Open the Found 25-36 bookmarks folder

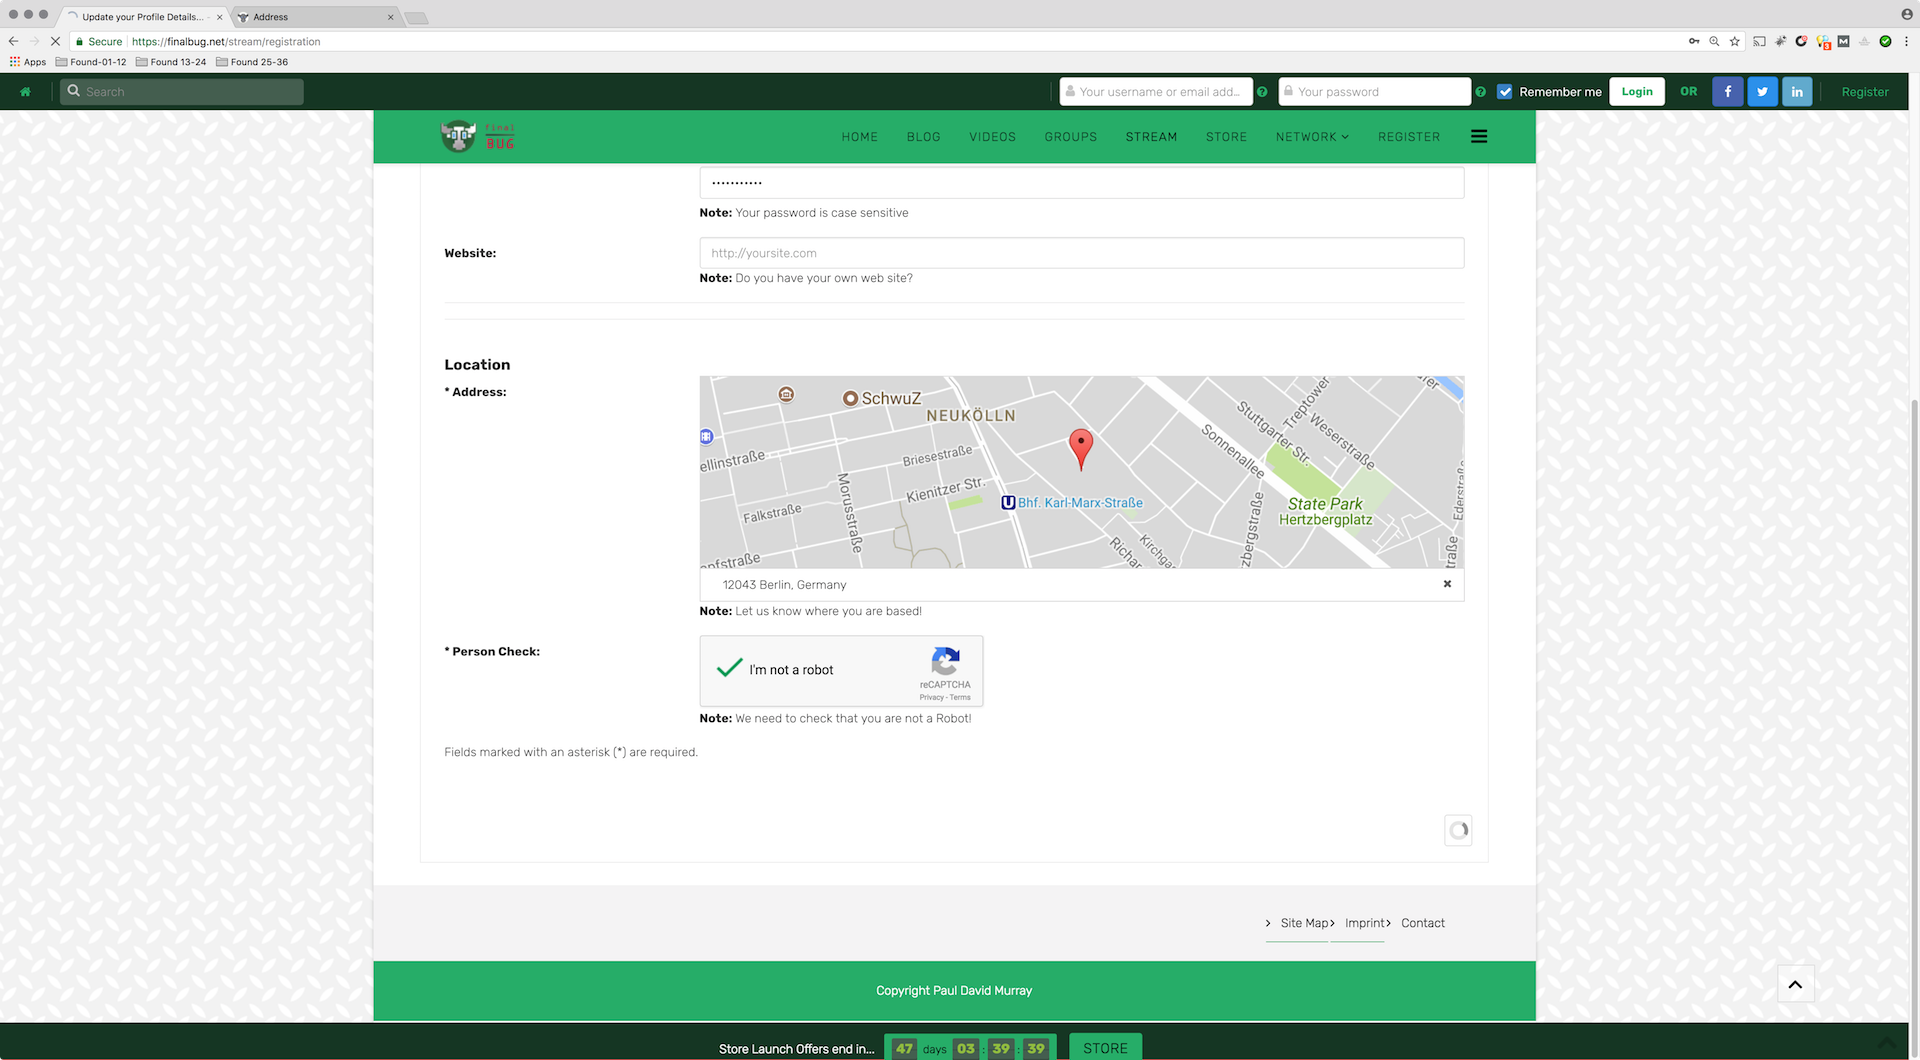252,62
